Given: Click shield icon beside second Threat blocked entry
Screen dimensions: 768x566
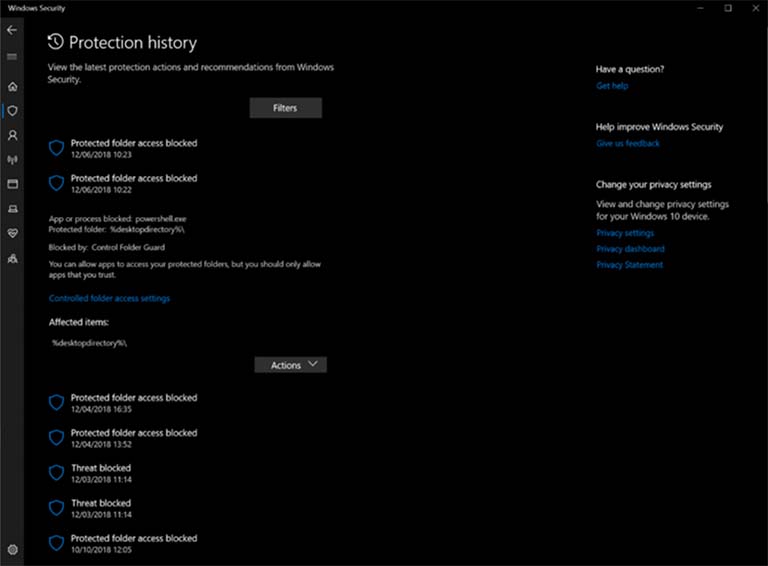Looking at the screenshot, I should 56,508.
